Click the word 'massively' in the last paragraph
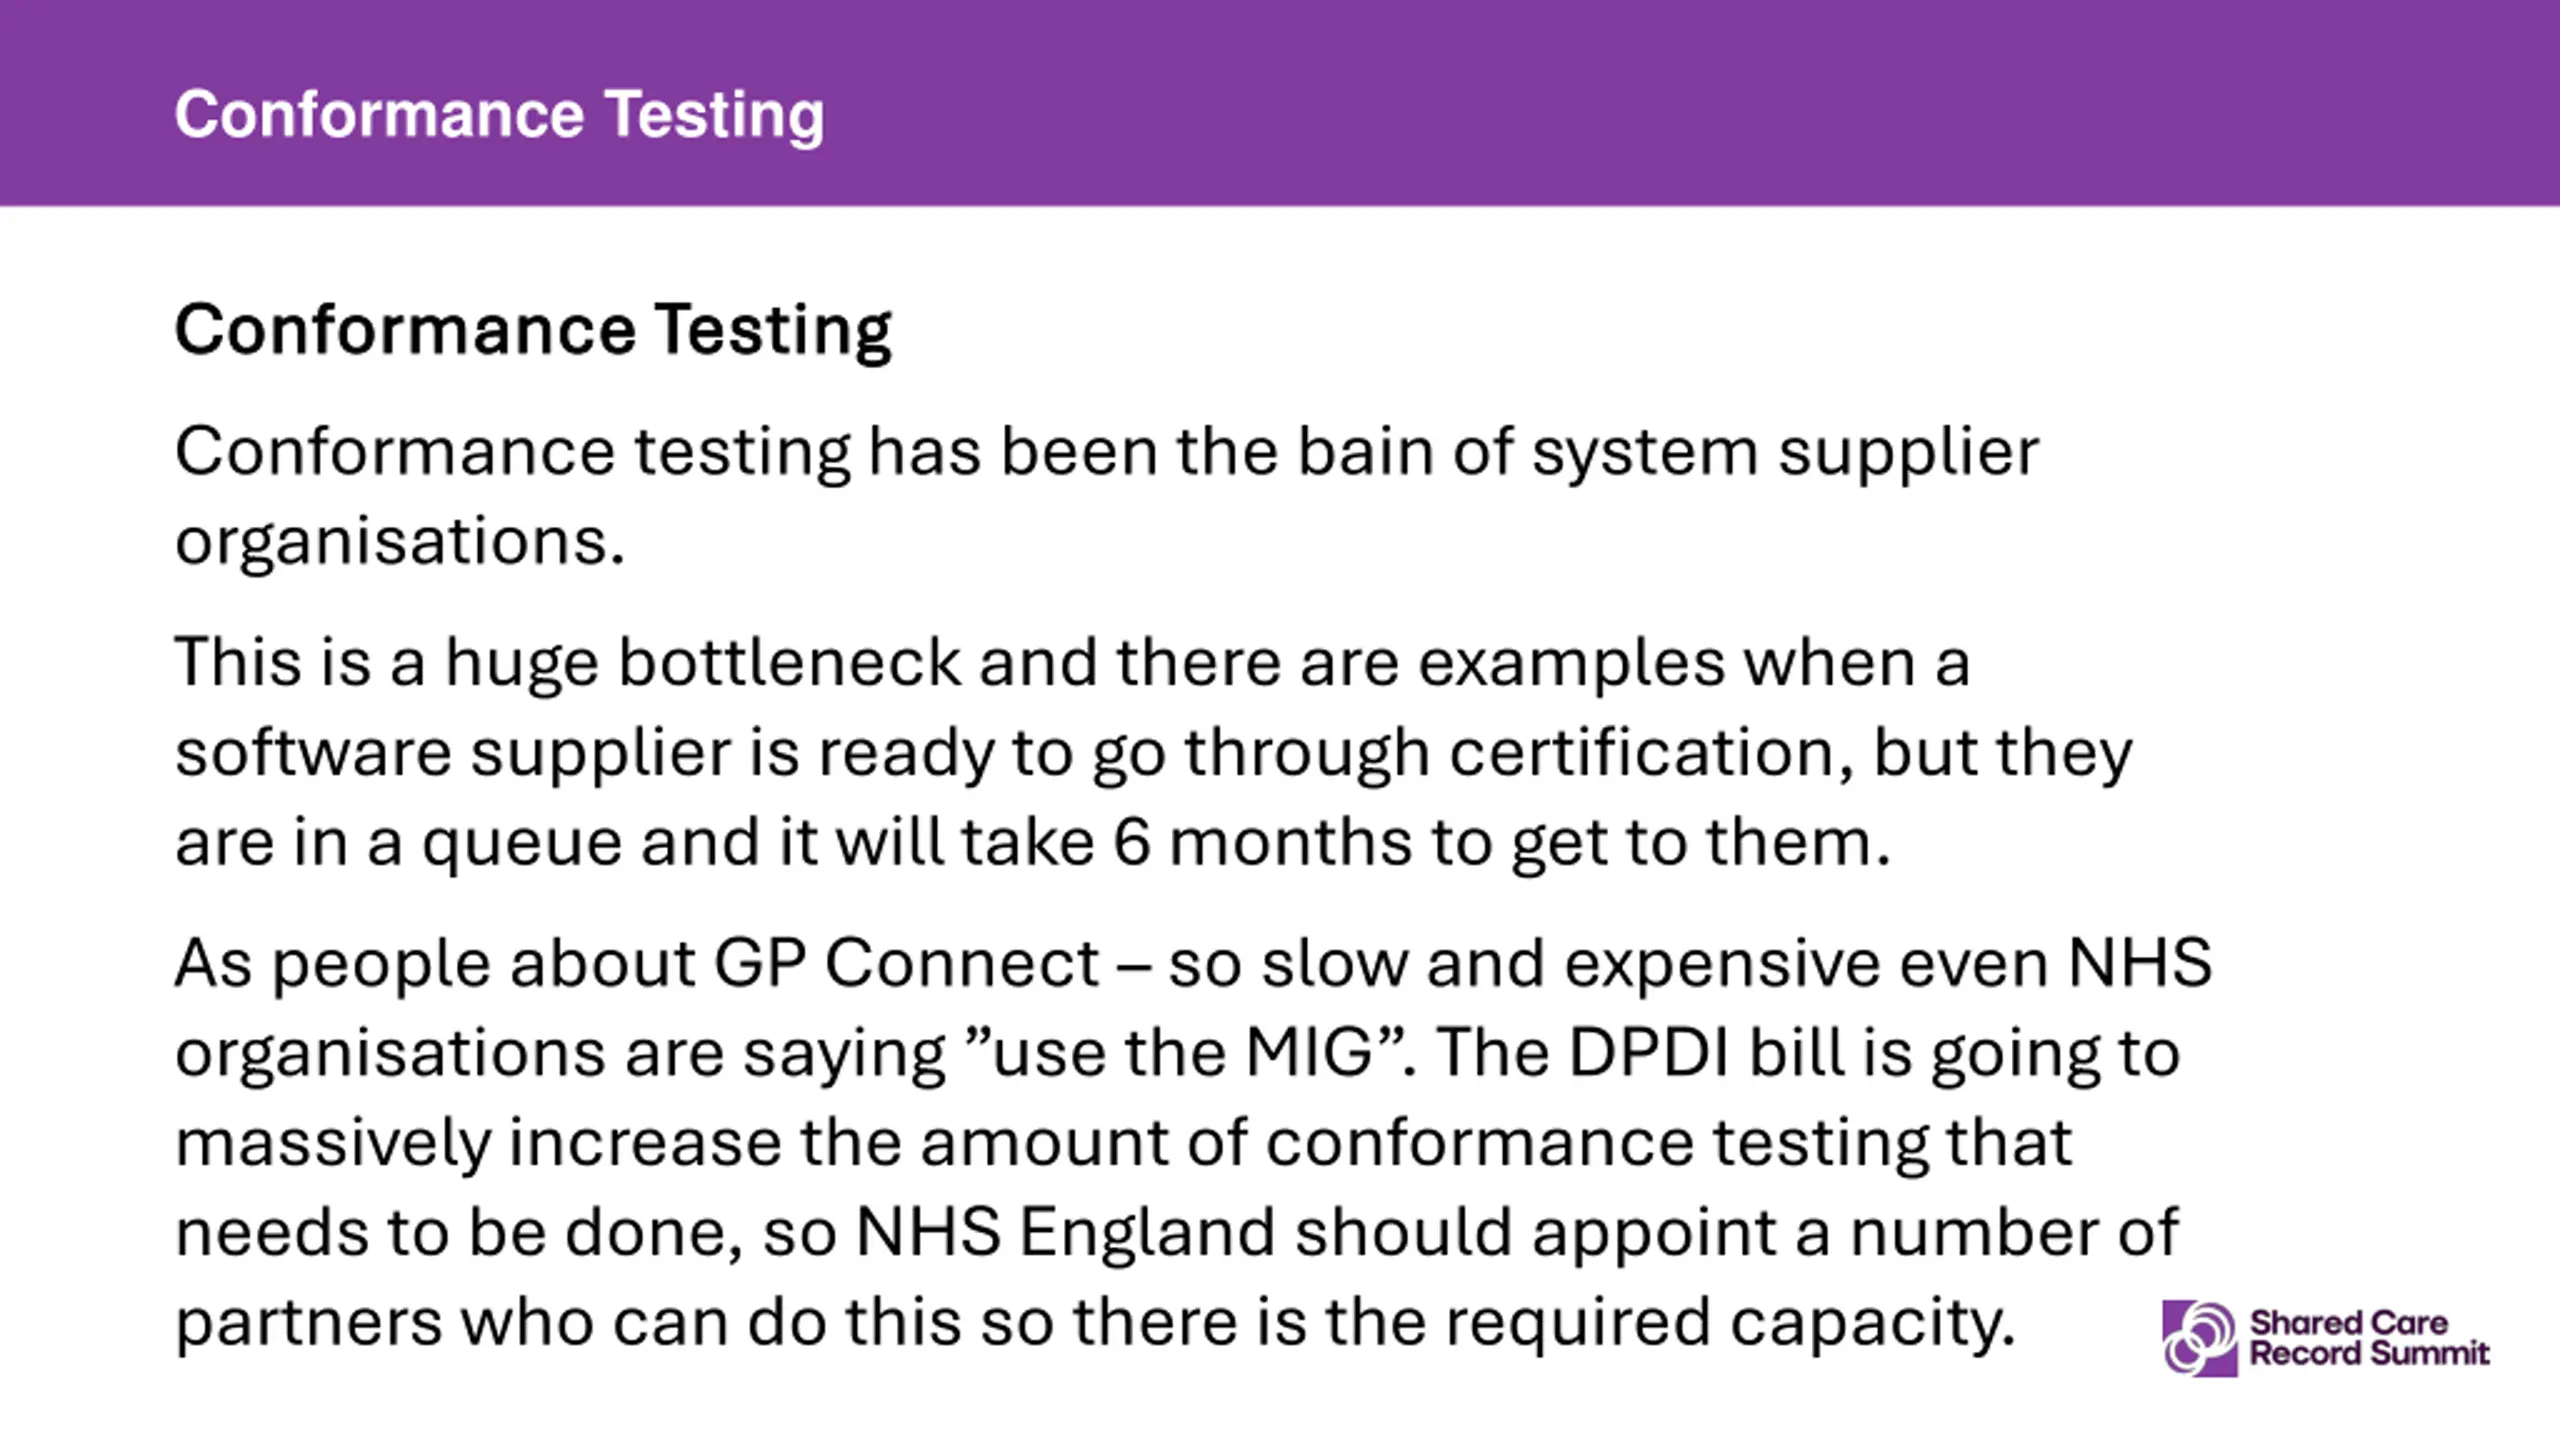2560x1440 pixels. tap(333, 1143)
